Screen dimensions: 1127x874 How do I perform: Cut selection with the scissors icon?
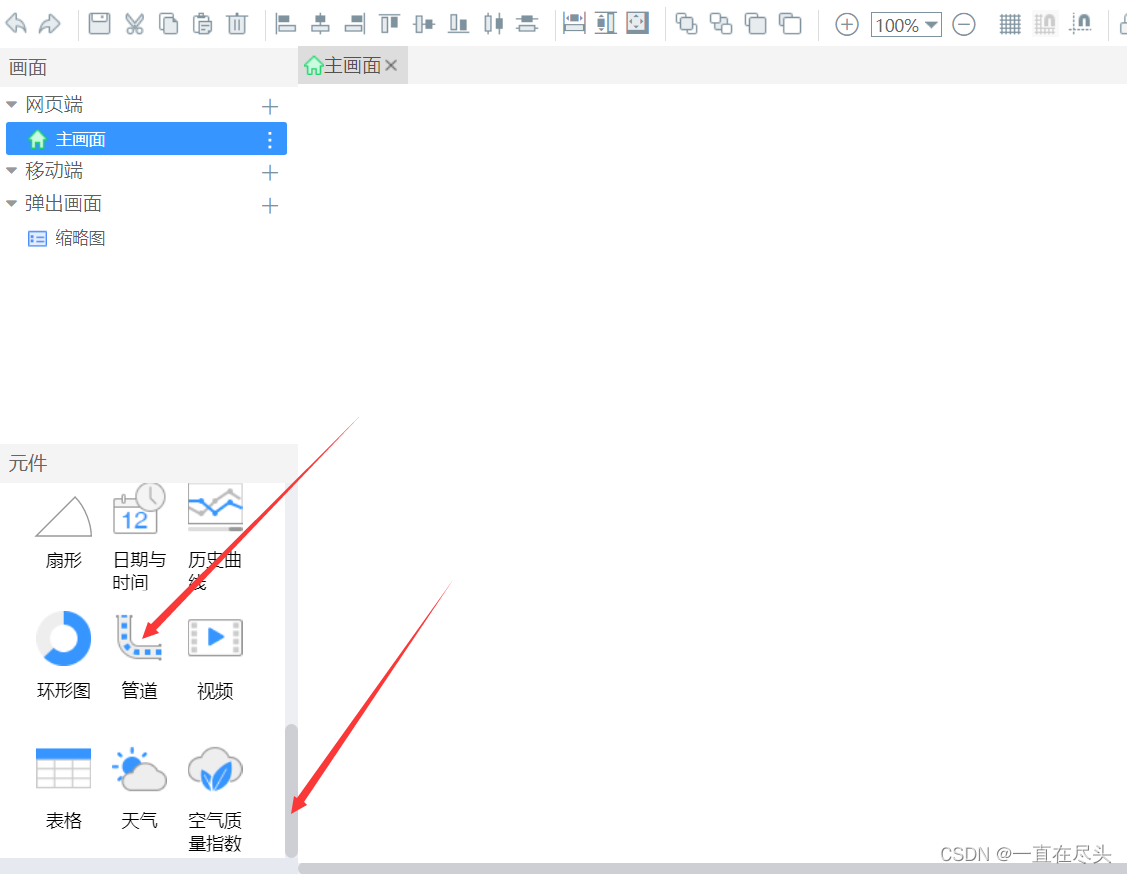(x=134, y=24)
